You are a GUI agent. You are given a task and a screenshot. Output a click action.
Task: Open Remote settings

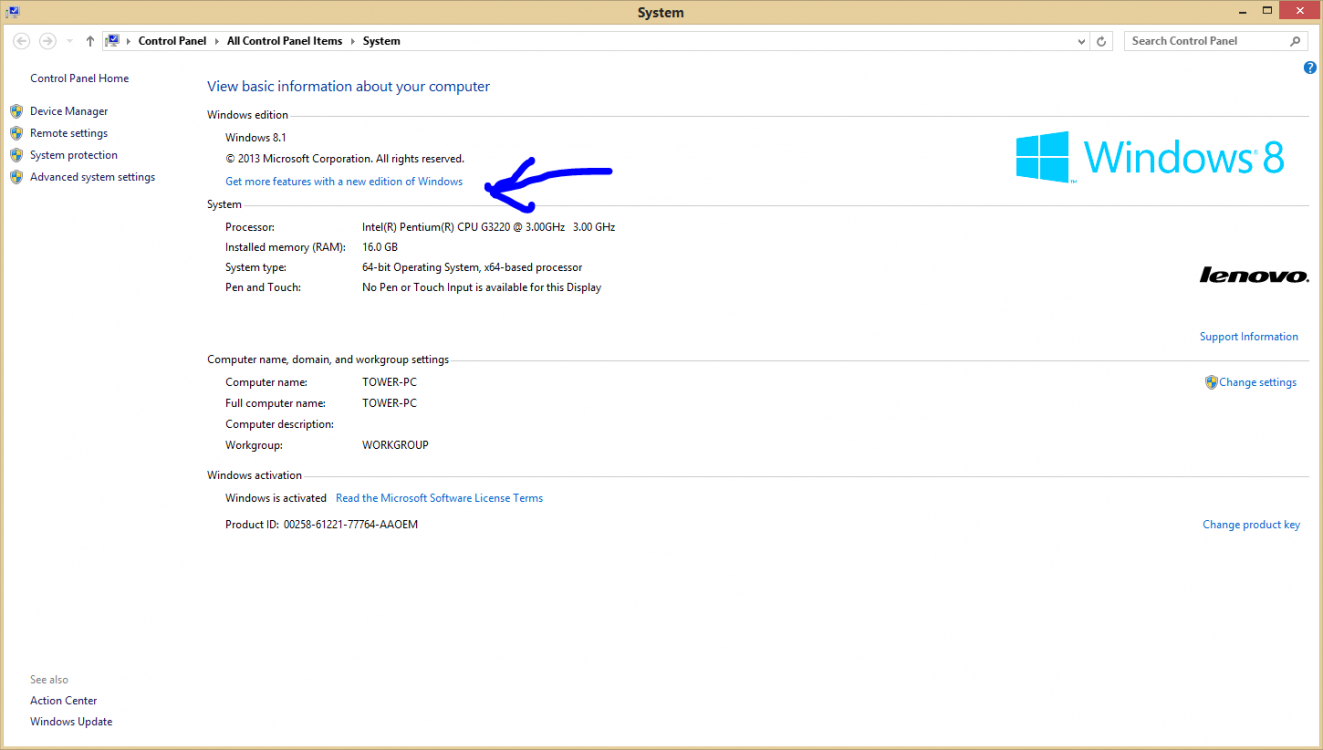pos(69,133)
